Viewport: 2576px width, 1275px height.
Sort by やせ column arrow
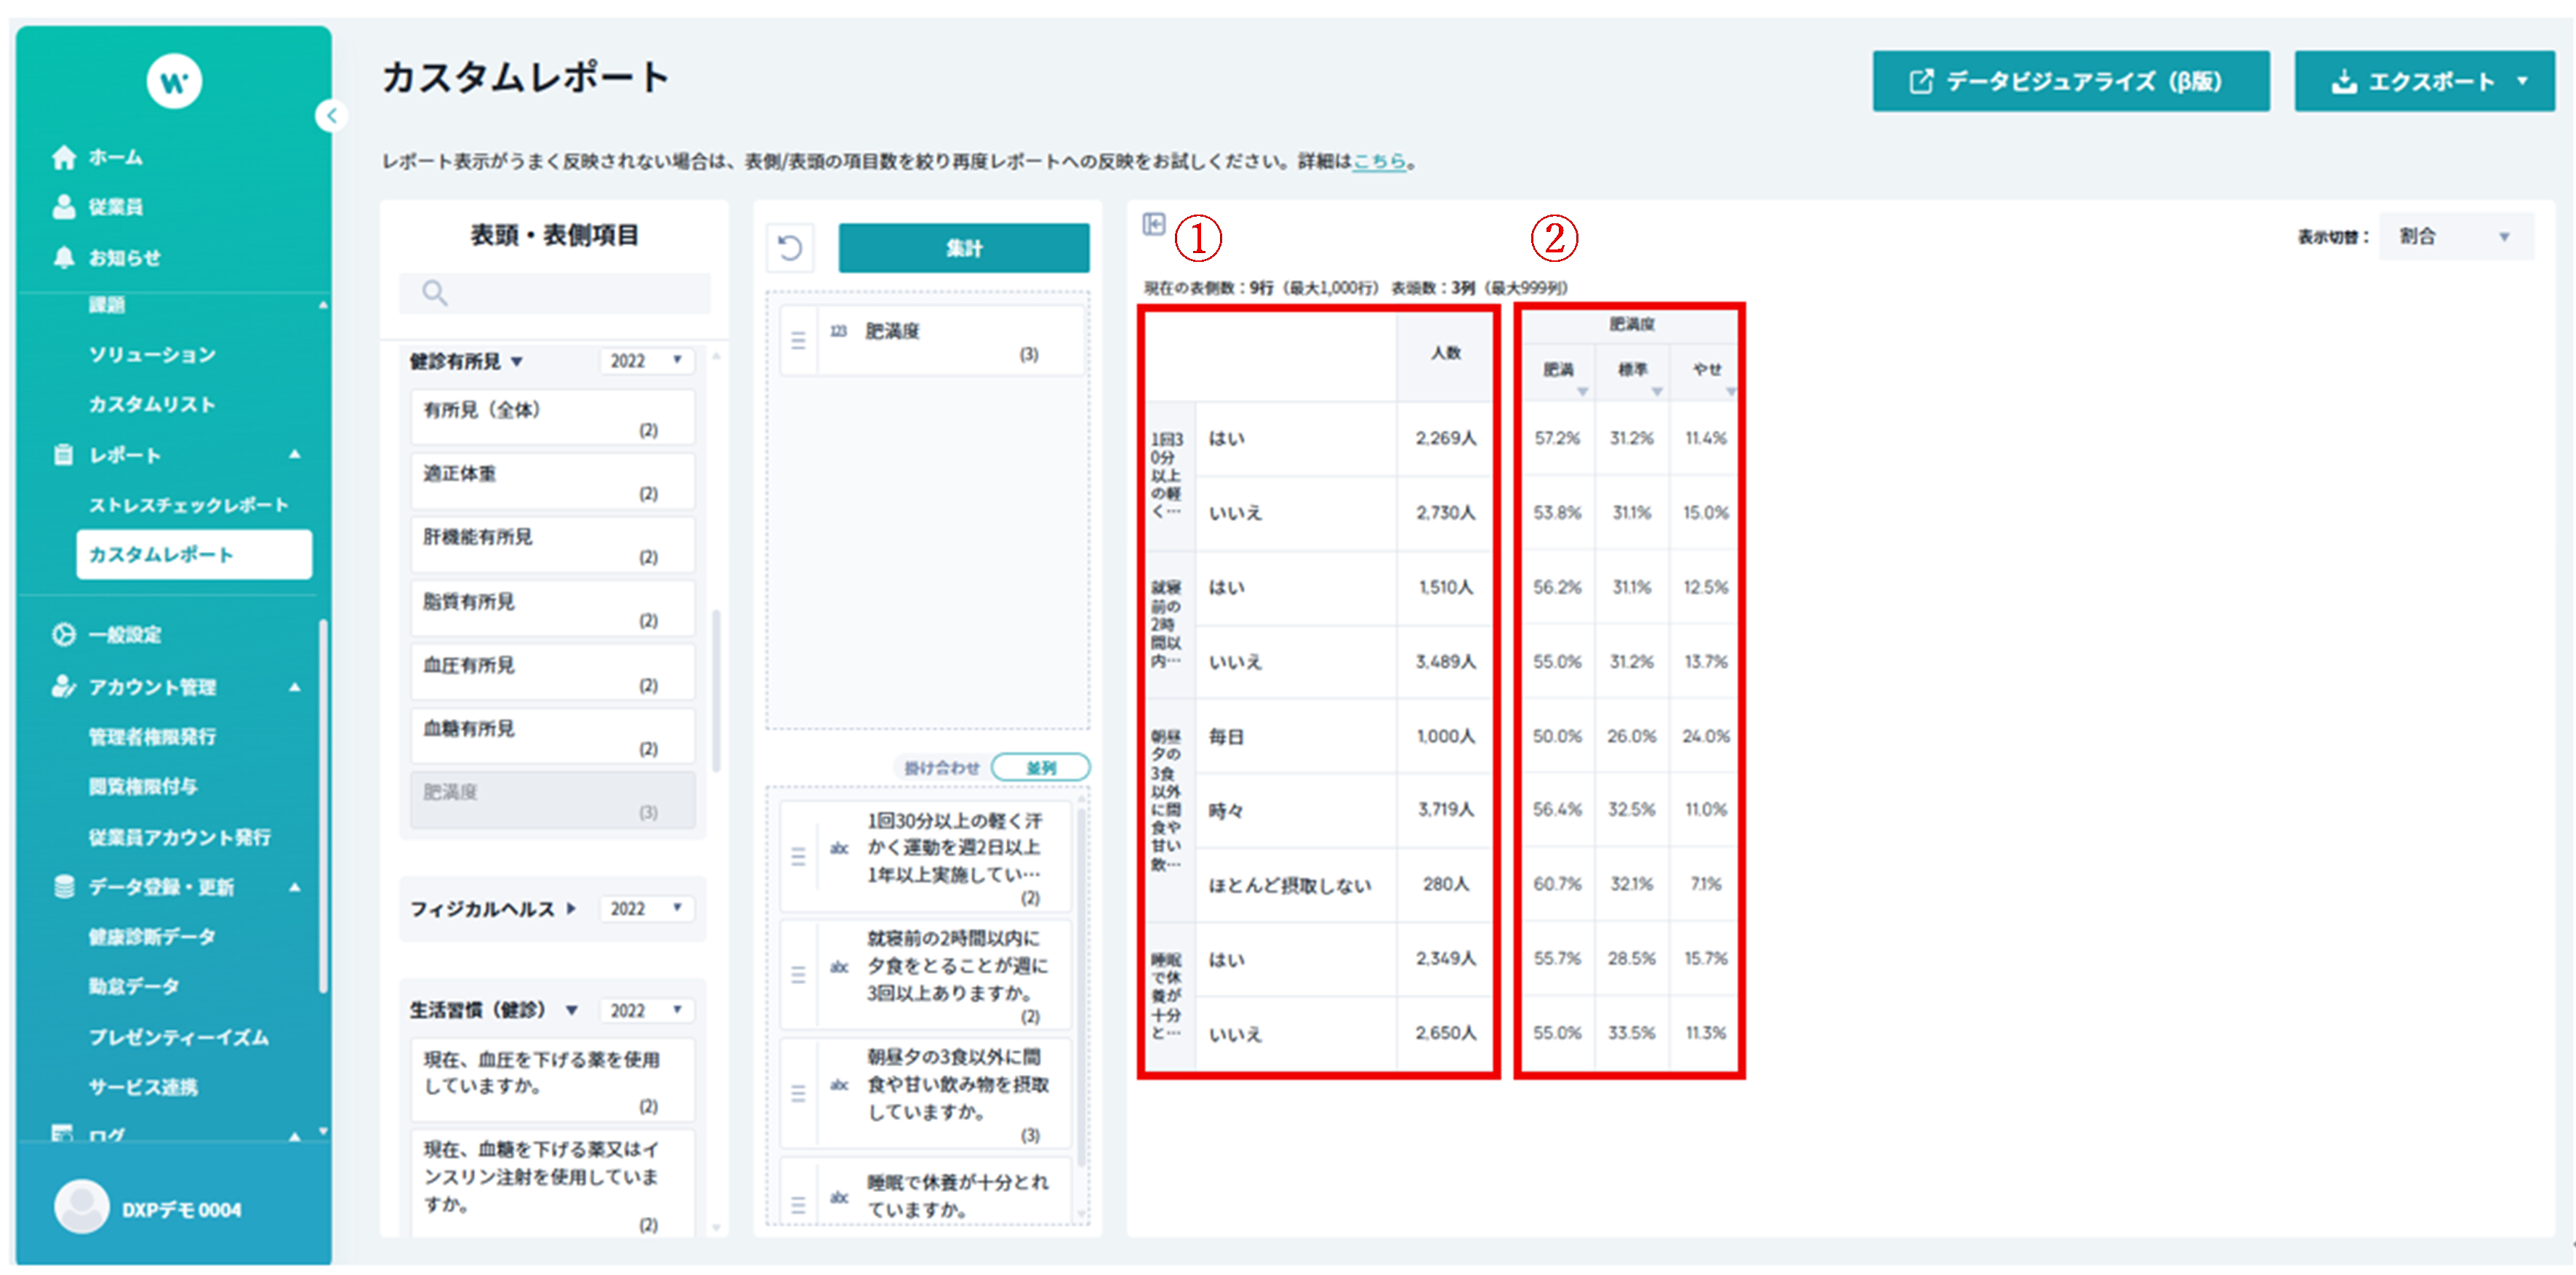(x=1730, y=392)
